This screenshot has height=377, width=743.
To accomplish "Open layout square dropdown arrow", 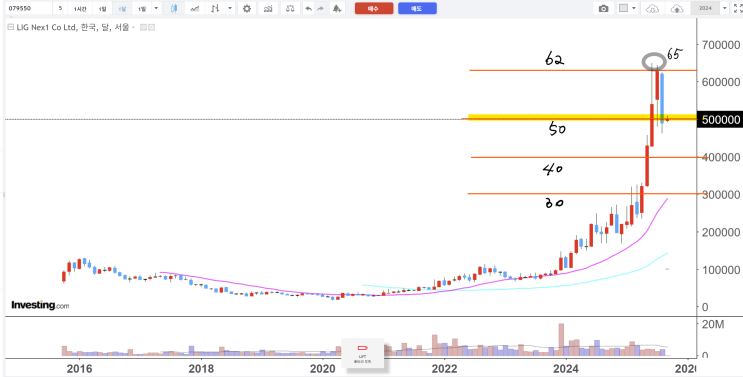I will pyautogui.click(x=634, y=9).
